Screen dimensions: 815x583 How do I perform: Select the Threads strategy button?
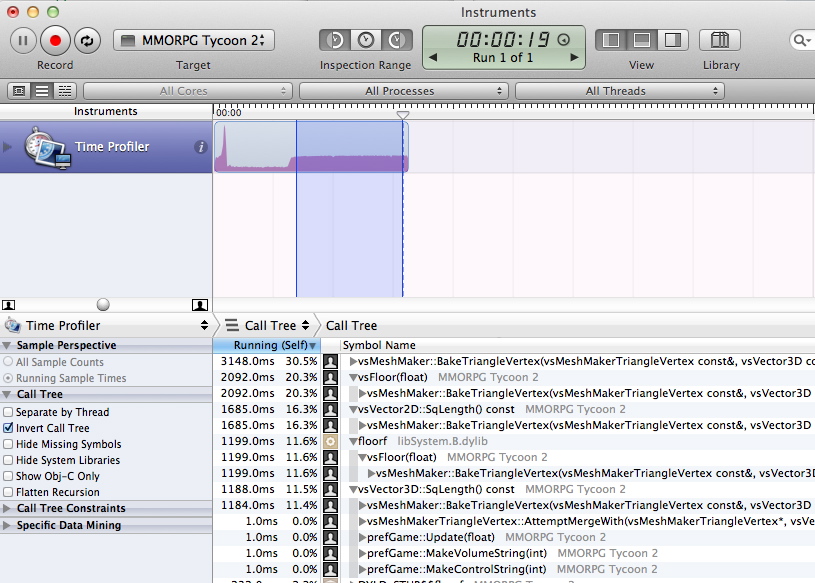(x=65, y=91)
